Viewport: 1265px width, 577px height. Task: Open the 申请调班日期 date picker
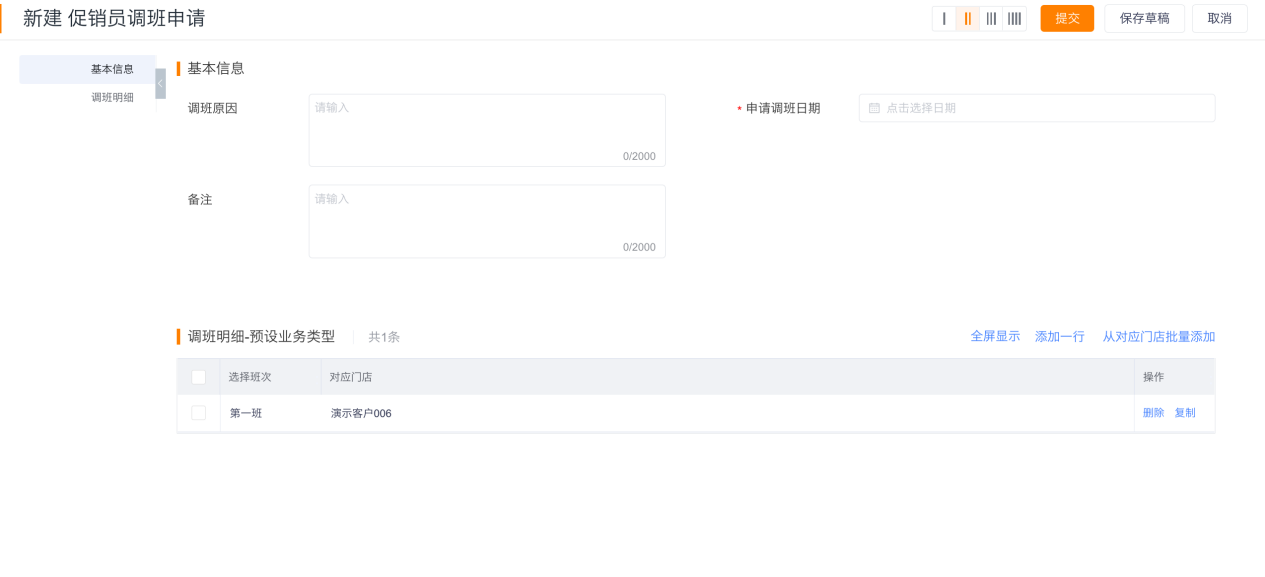1037,108
